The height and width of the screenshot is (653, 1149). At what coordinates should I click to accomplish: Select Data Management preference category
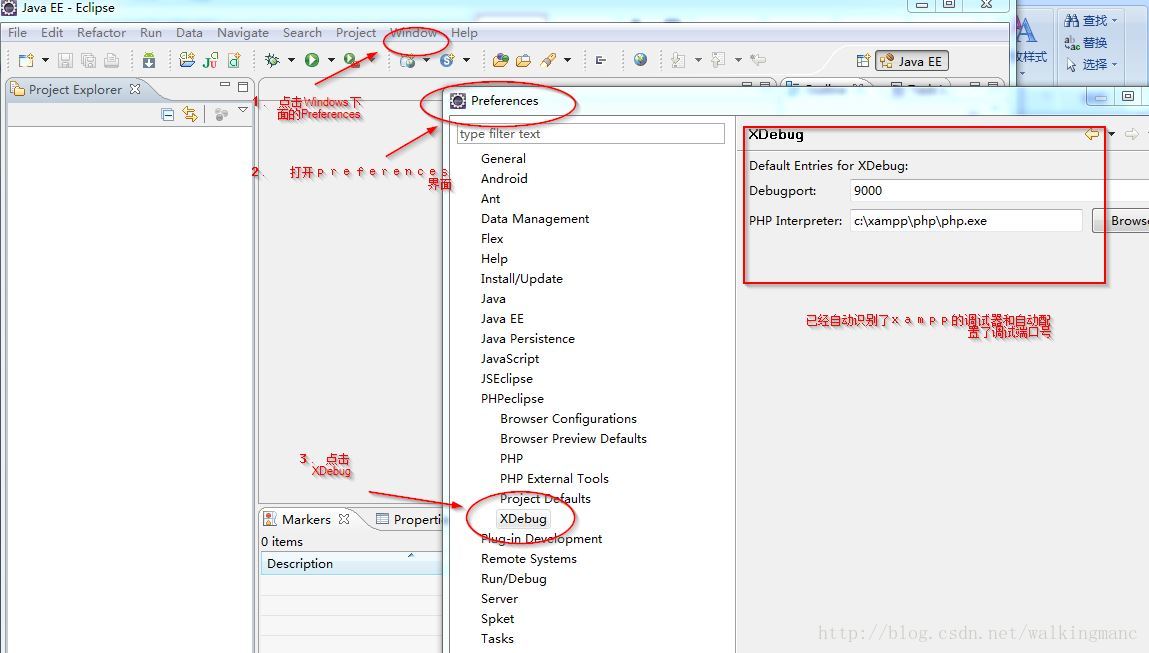tap(535, 219)
